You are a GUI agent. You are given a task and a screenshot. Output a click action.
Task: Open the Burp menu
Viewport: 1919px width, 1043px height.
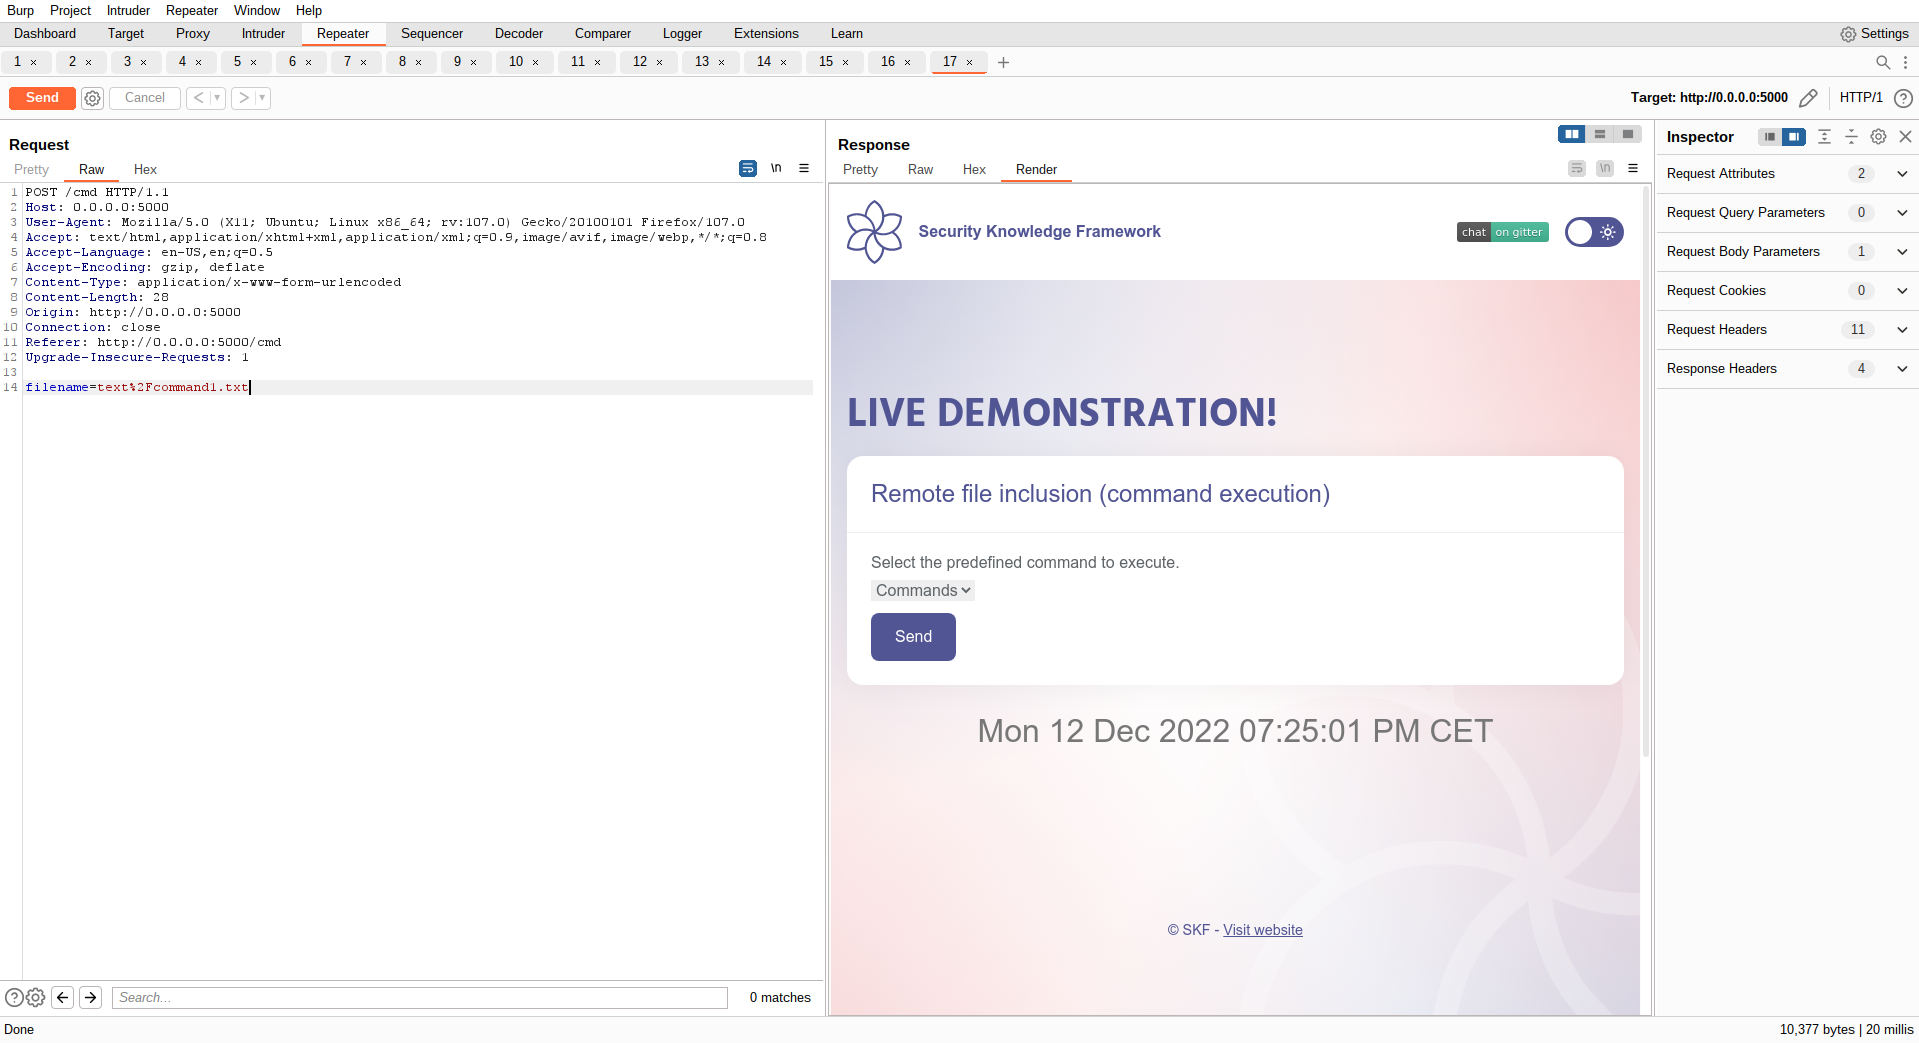coord(20,10)
